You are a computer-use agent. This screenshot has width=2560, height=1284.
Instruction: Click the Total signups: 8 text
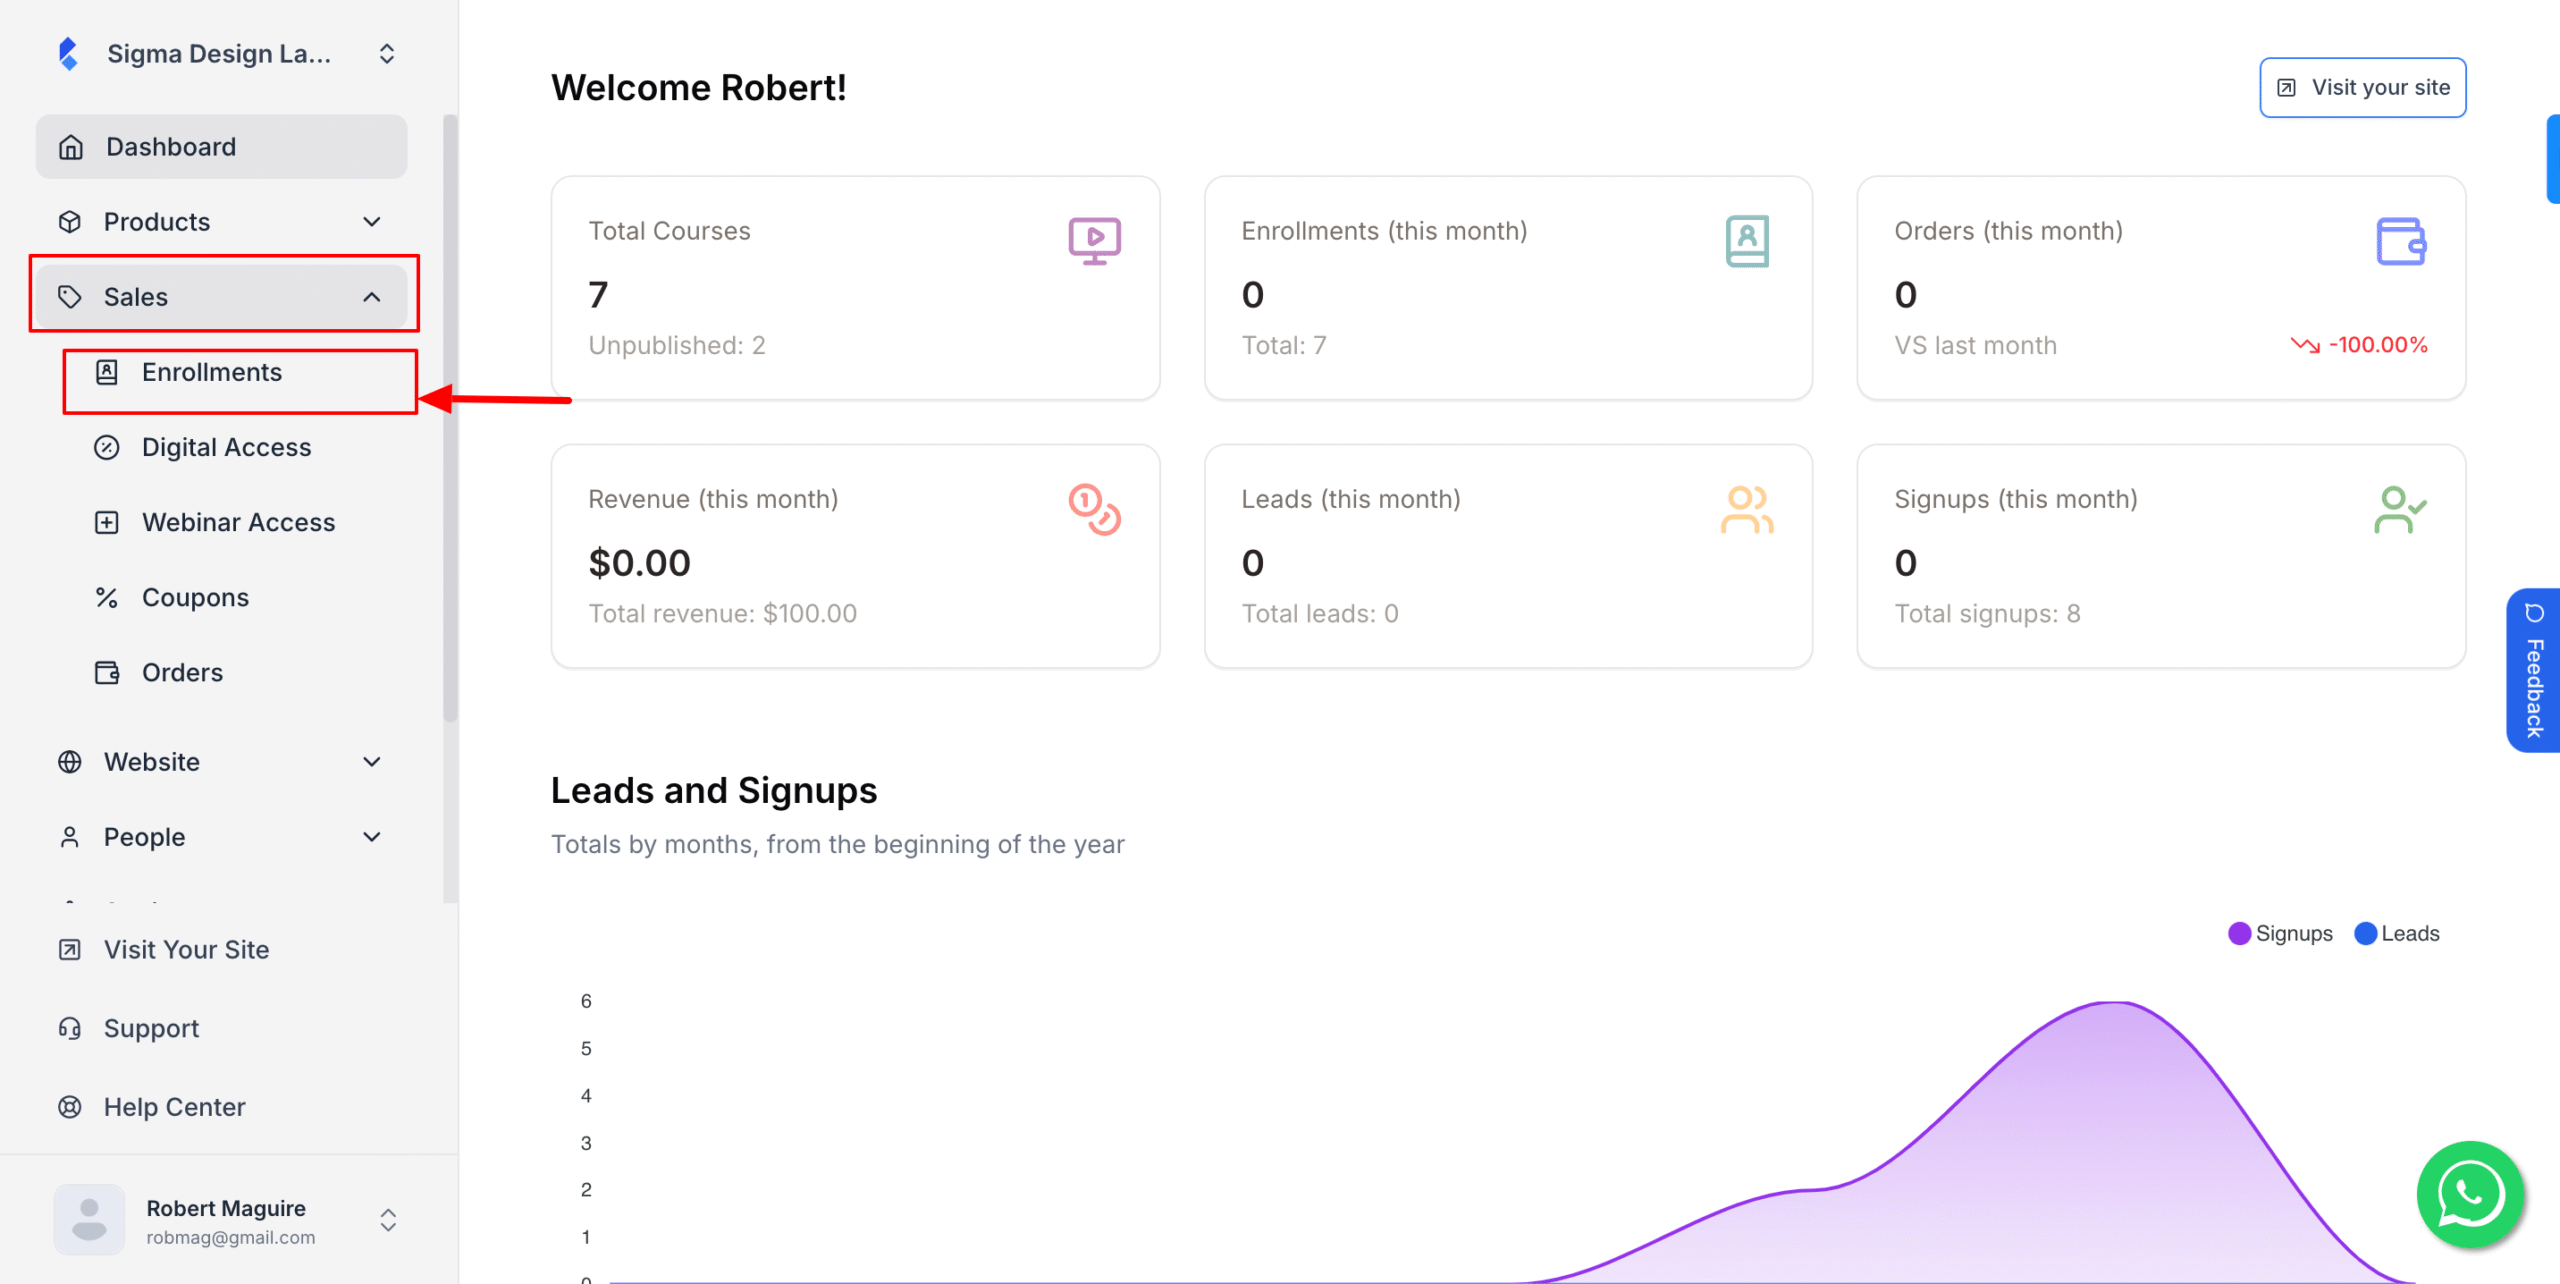1987,613
